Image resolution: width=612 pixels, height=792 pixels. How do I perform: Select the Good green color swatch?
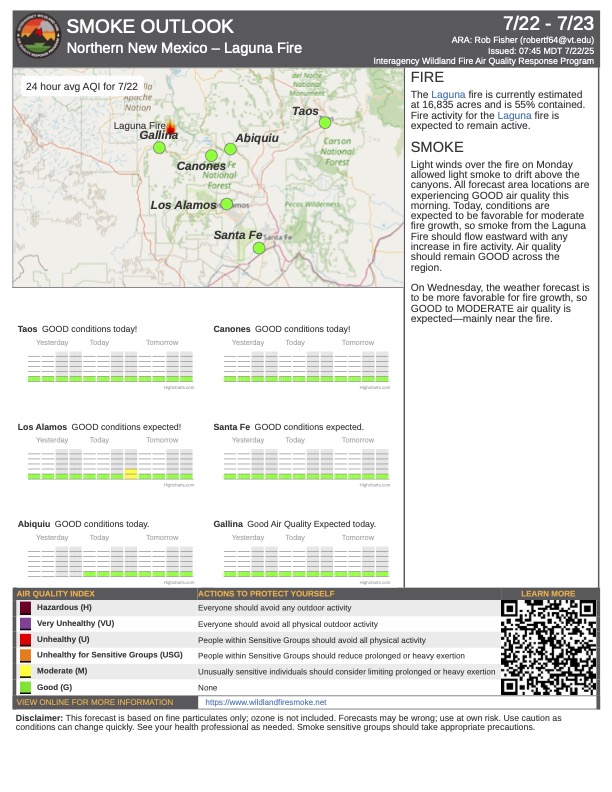click(x=25, y=688)
